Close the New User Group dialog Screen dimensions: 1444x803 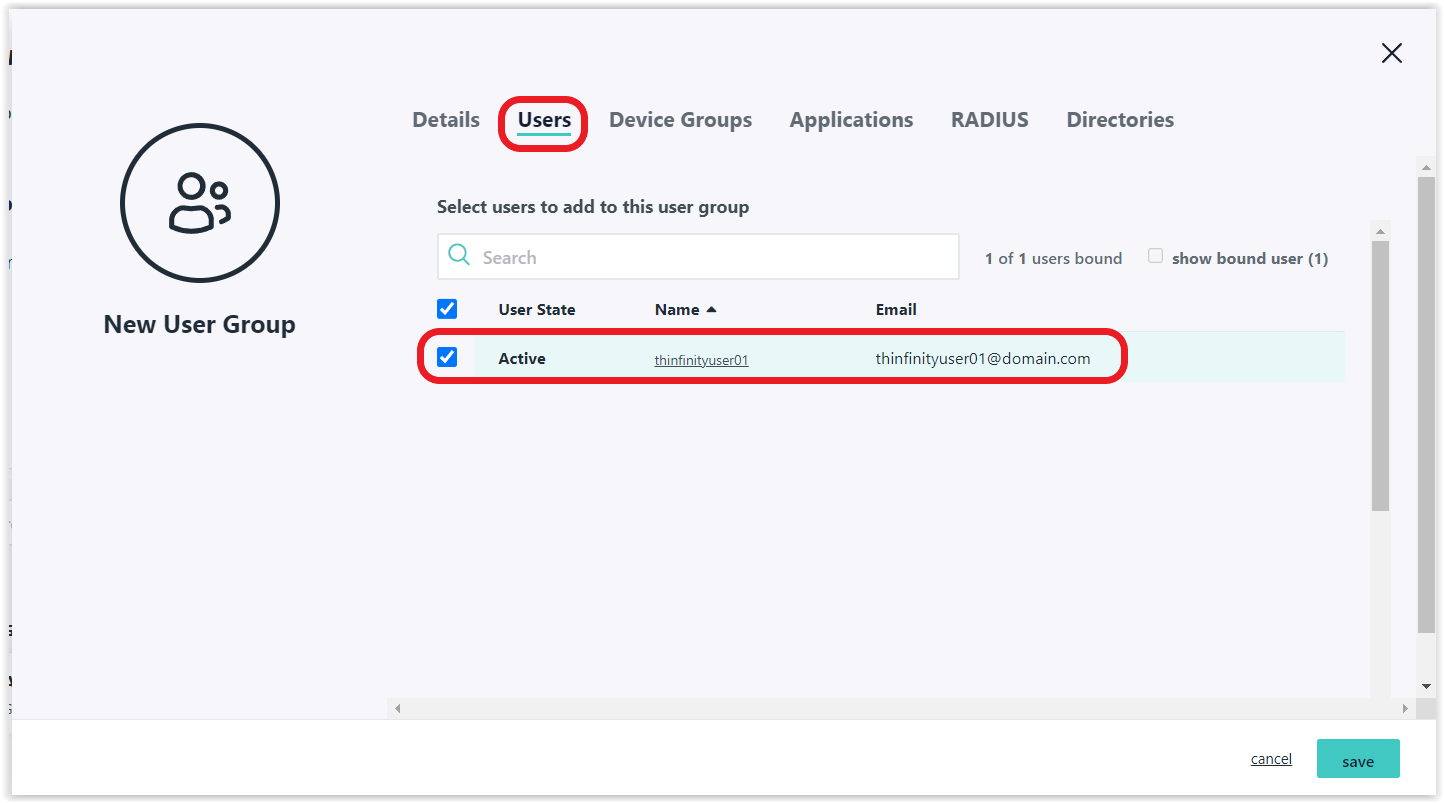1391,54
